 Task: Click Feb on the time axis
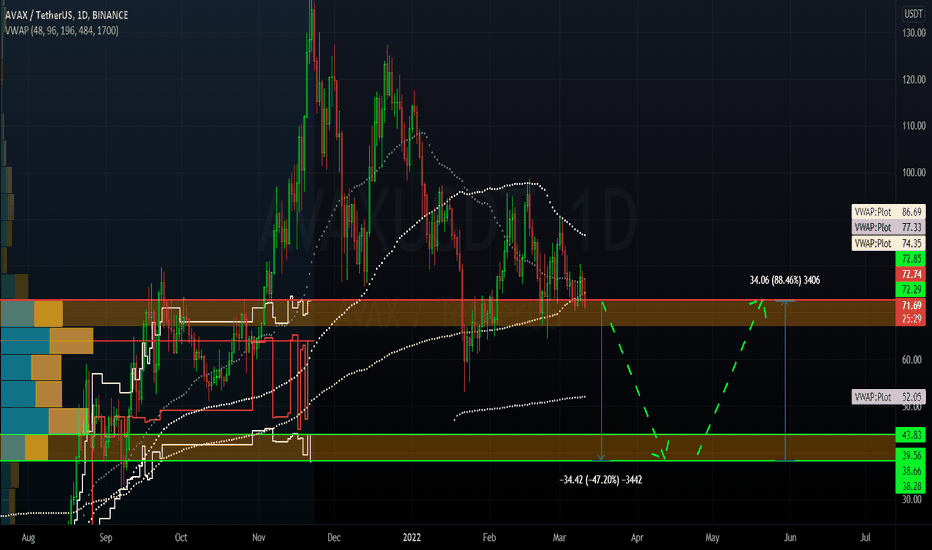click(489, 538)
